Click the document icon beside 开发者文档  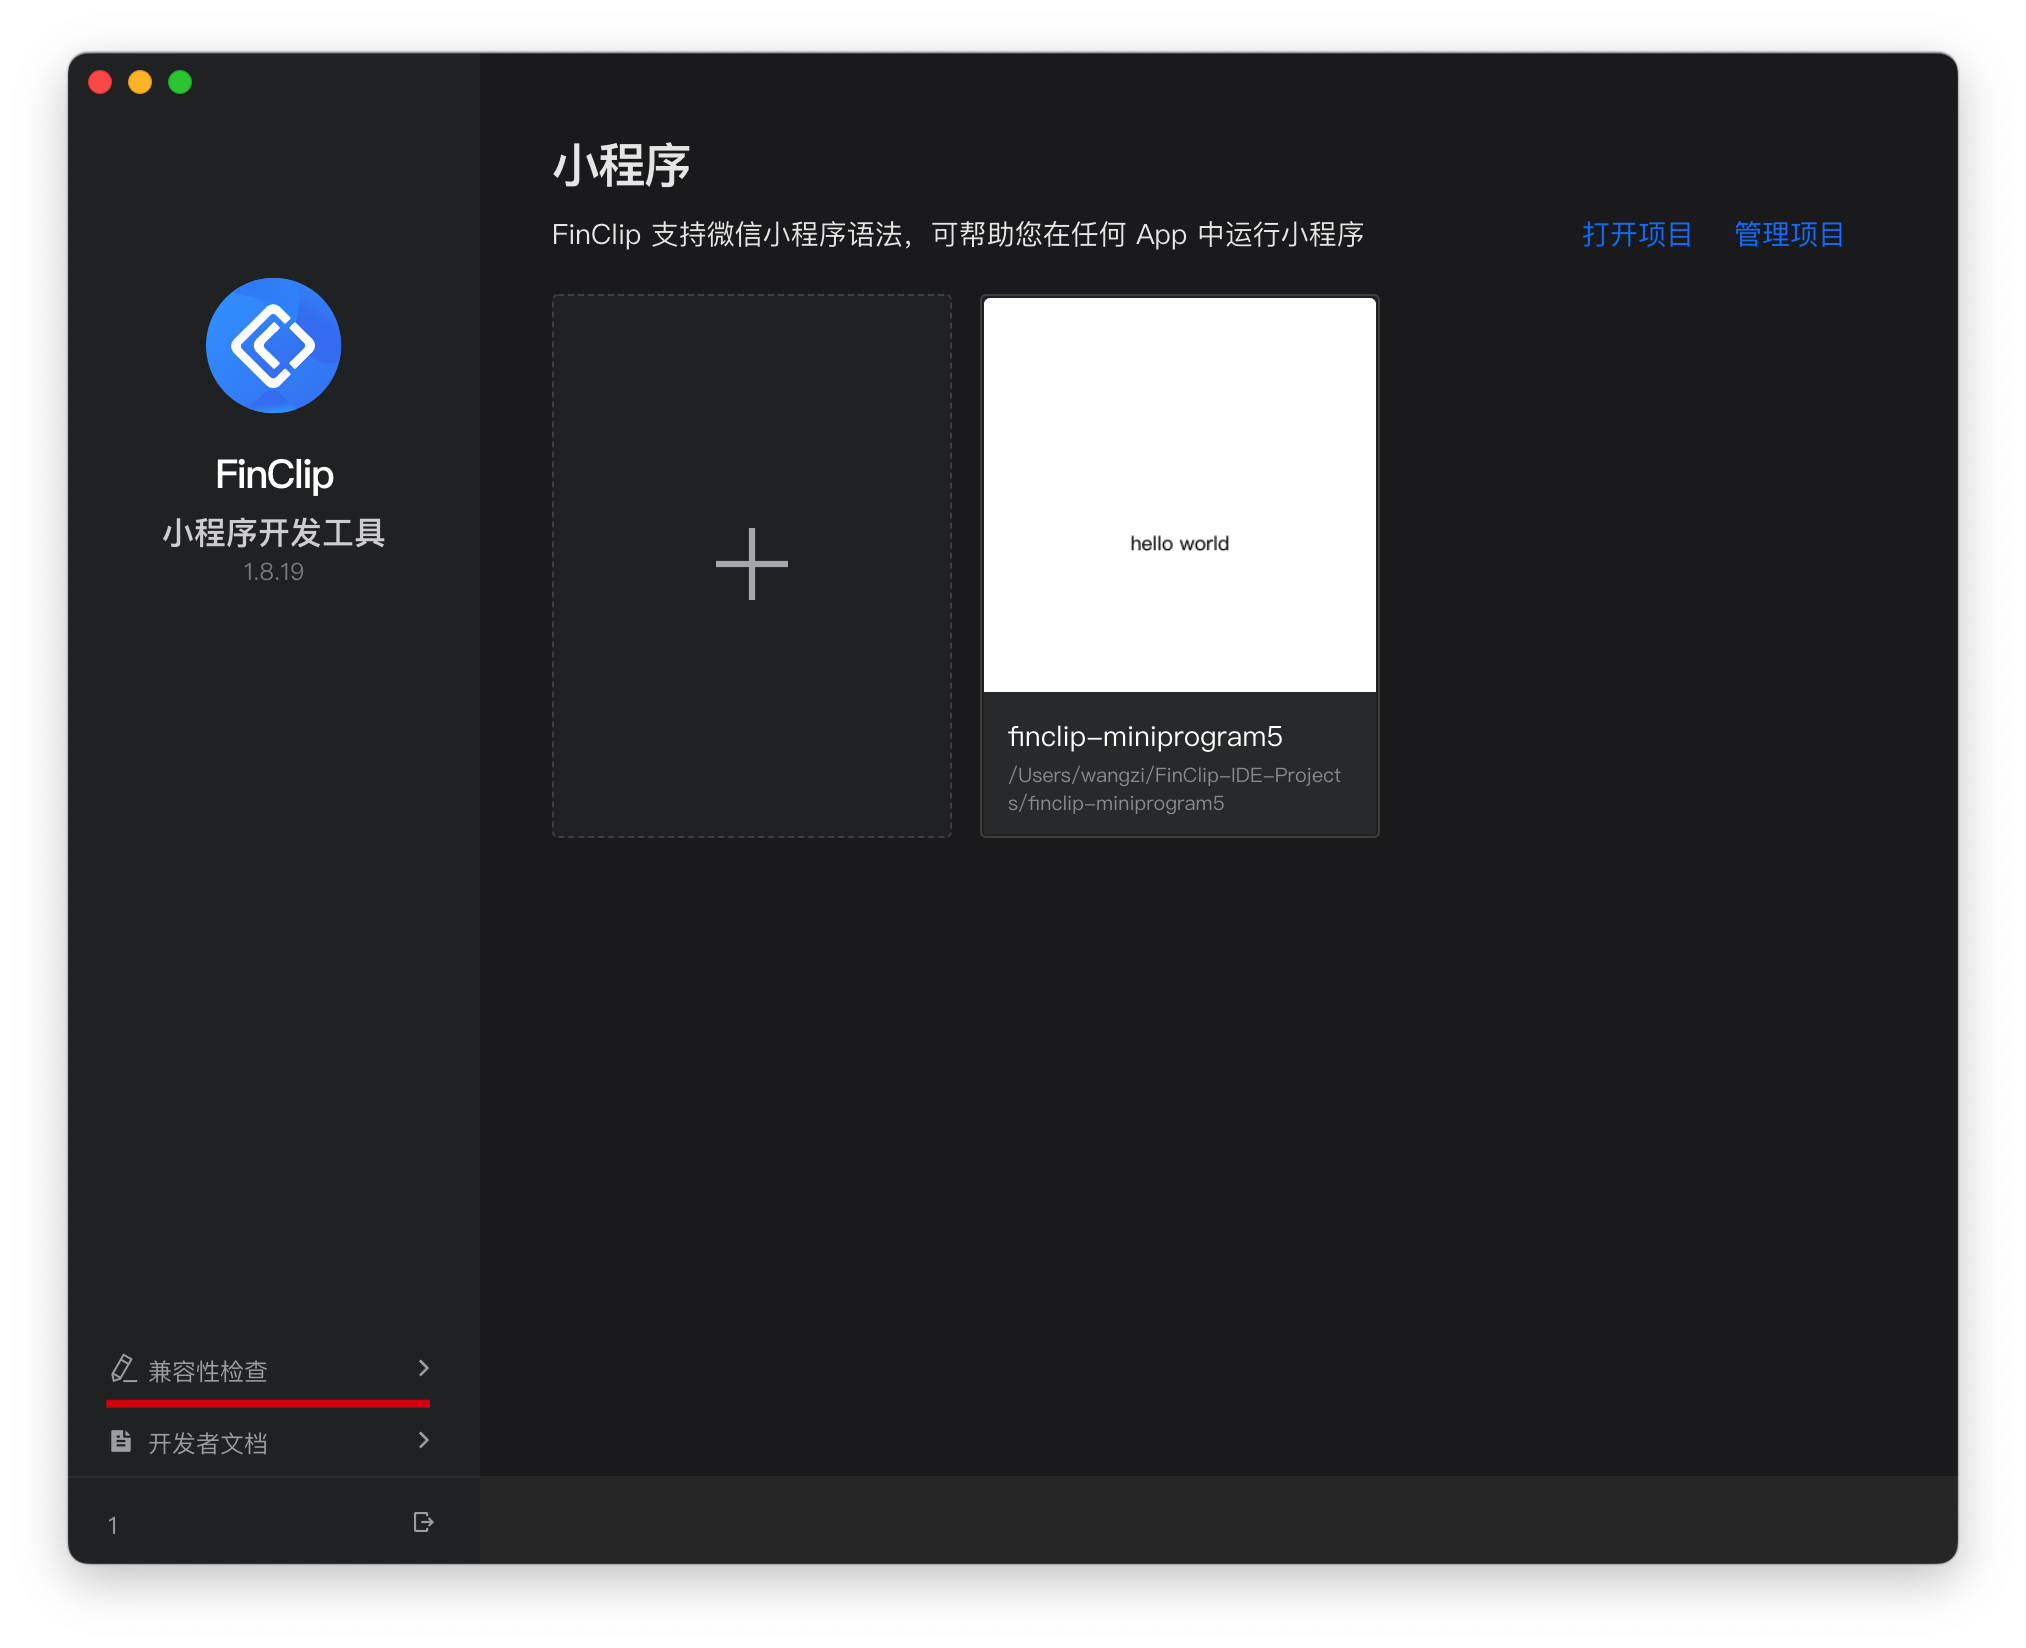pyautogui.click(x=121, y=1441)
